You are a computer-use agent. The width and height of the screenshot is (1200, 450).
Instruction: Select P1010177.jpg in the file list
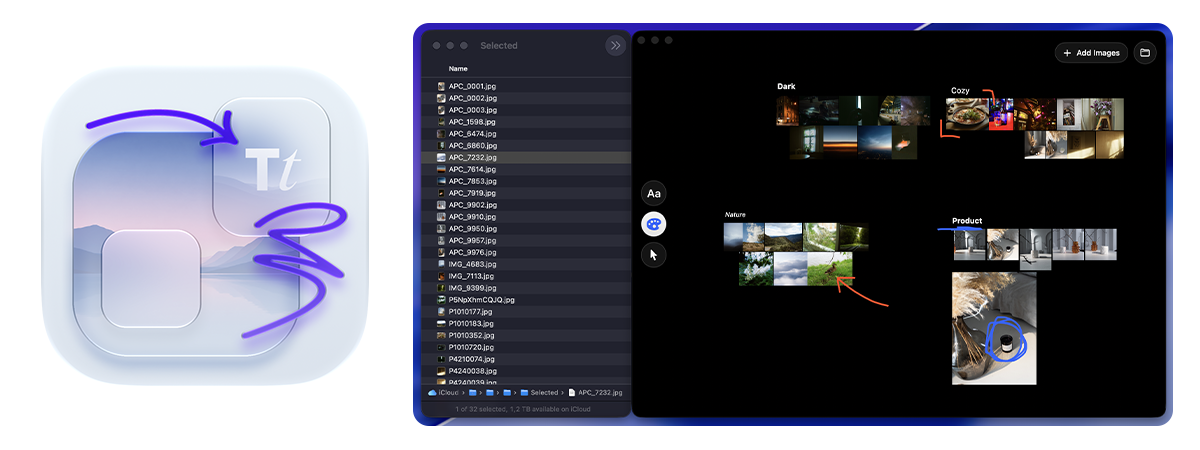pos(526,312)
